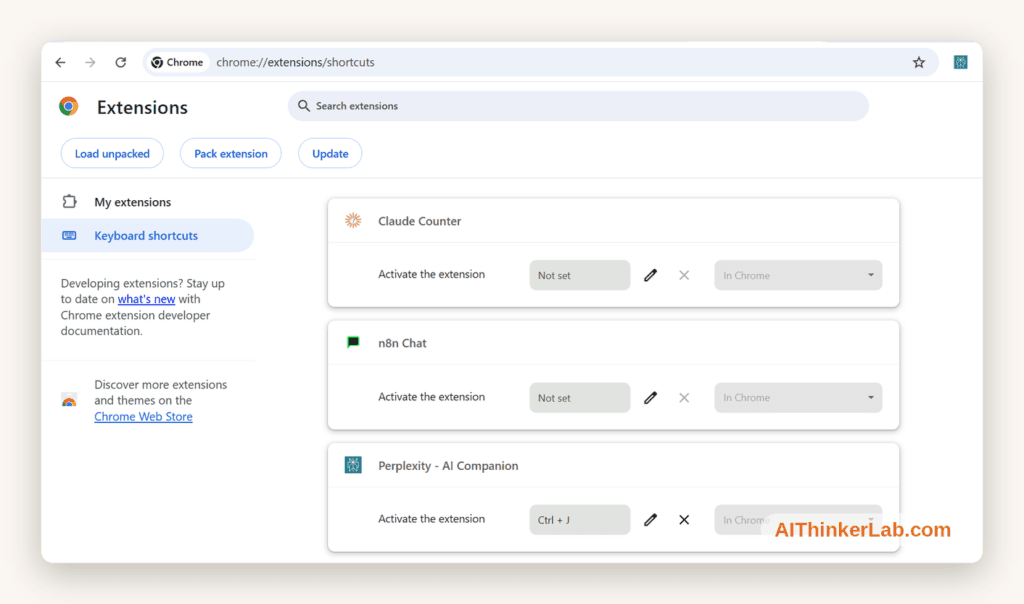Image resolution: width=1024 pixels, height=604 pixels.
Task: Click the n8n Chat extension icon
Action: [x=353, y=343]
